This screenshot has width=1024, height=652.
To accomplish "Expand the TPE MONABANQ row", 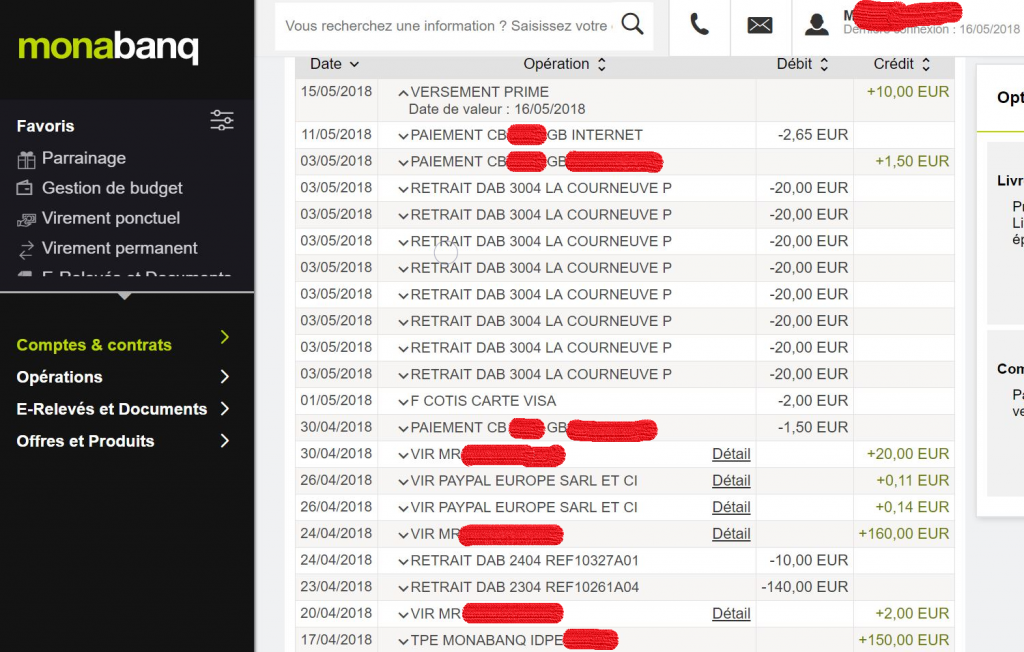I will (403, 642).
